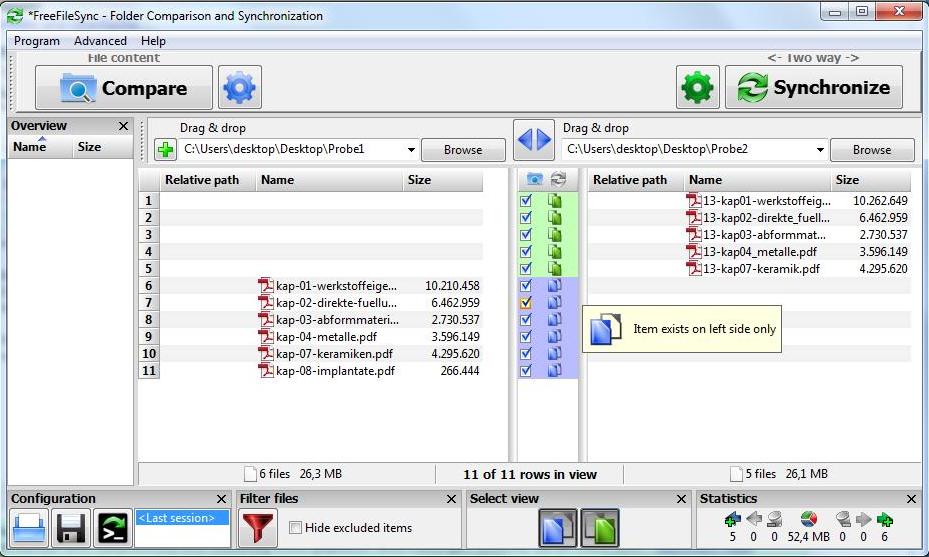Click sync action icon for kap-03-abformmateri row

tap(555, 319)
